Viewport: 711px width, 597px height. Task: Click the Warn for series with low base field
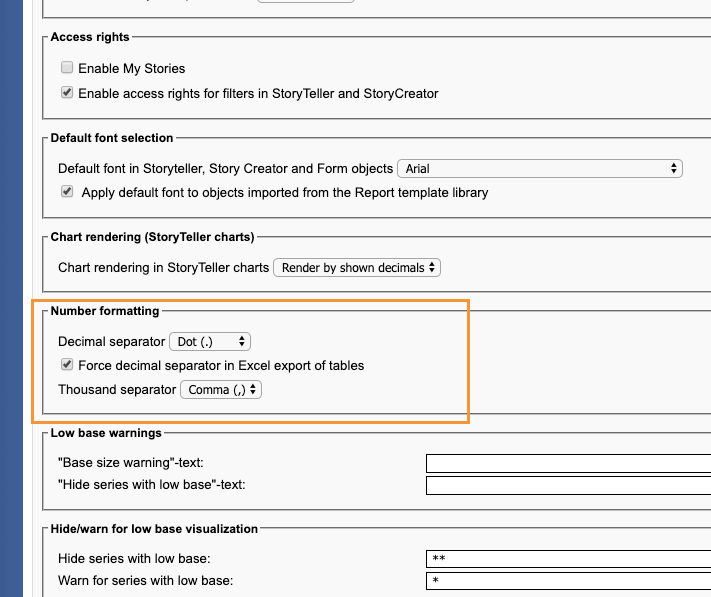click(x=569, y=581)
